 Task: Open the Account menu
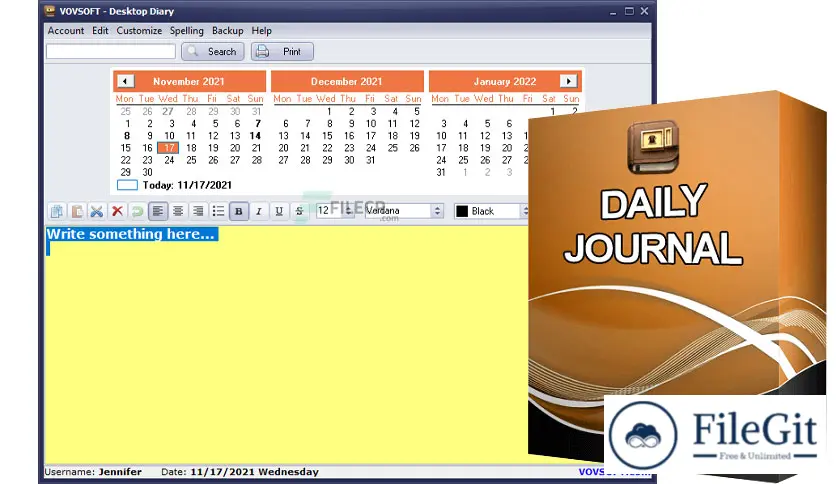(x=66, y=30)
